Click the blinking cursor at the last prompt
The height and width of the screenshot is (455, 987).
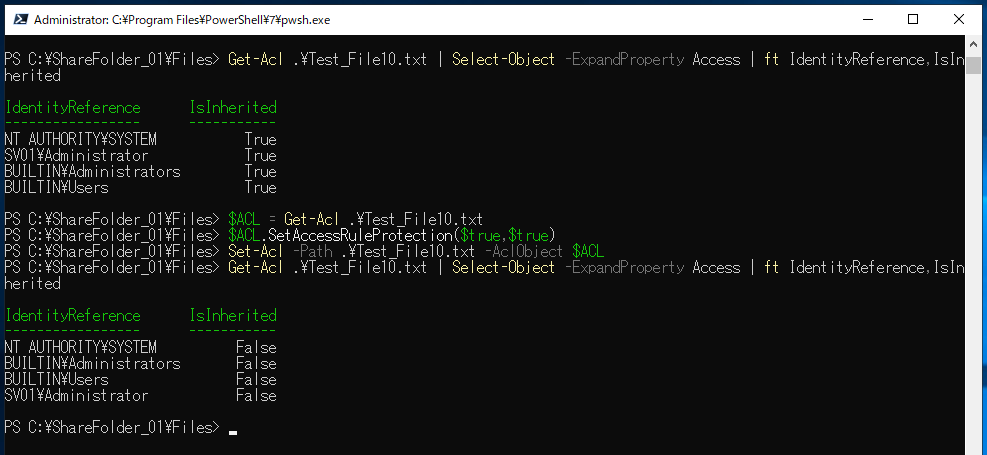click(x=233, y=432)
